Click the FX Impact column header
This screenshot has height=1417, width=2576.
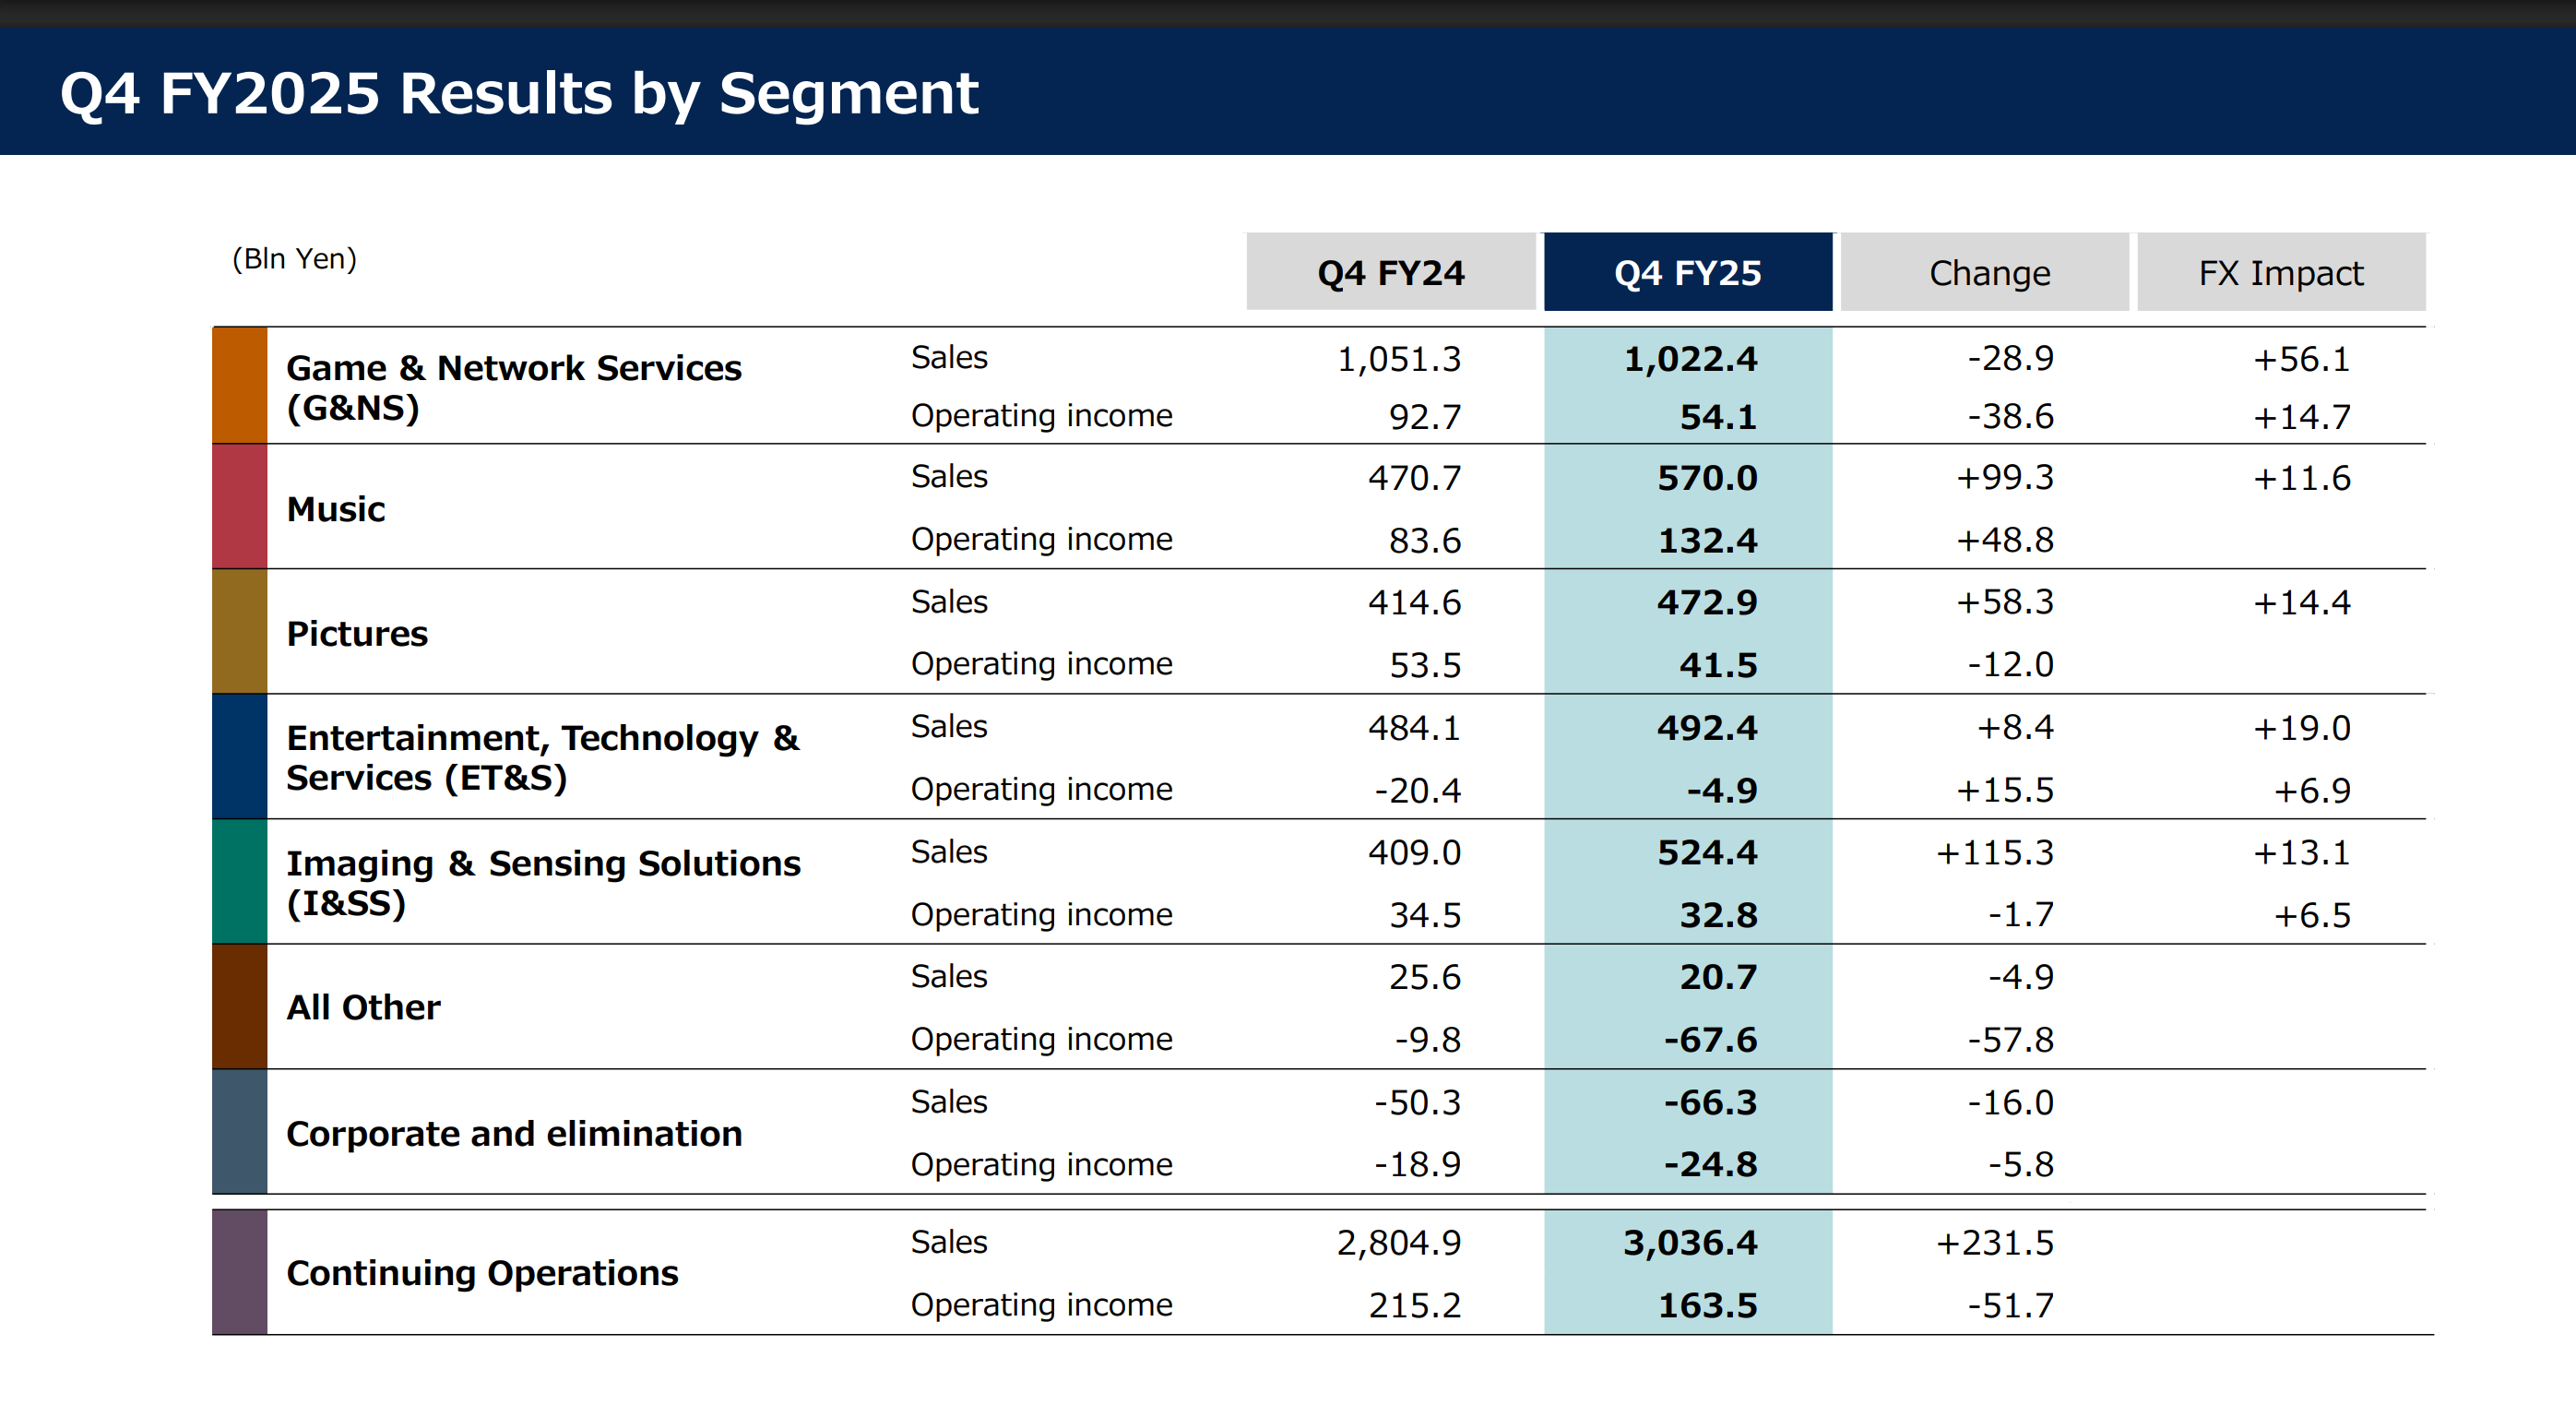click(2281, 272)
